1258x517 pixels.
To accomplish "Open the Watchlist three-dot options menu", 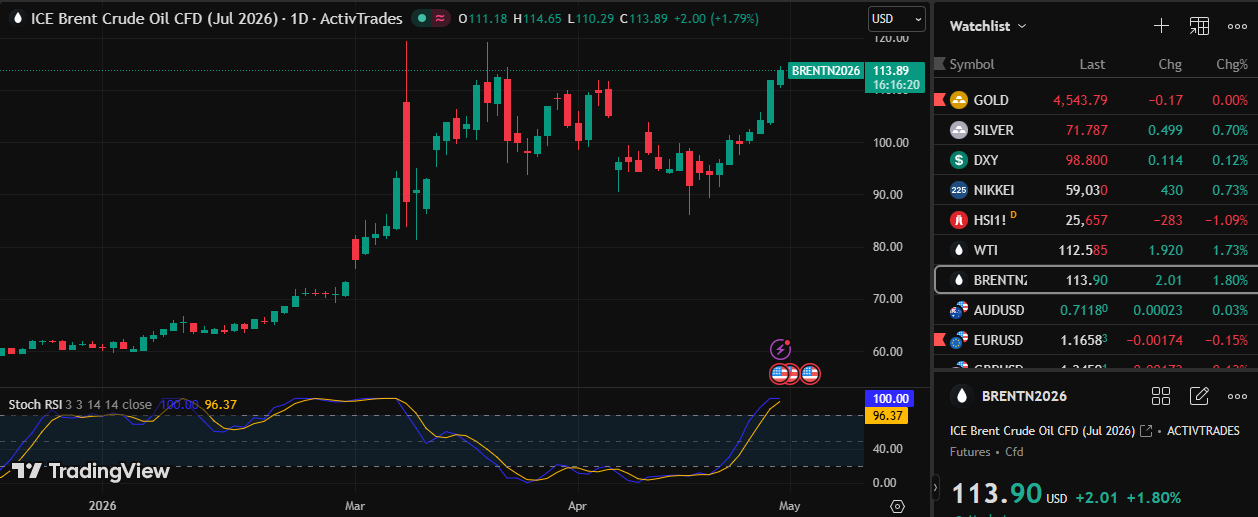I will 1237,26.
